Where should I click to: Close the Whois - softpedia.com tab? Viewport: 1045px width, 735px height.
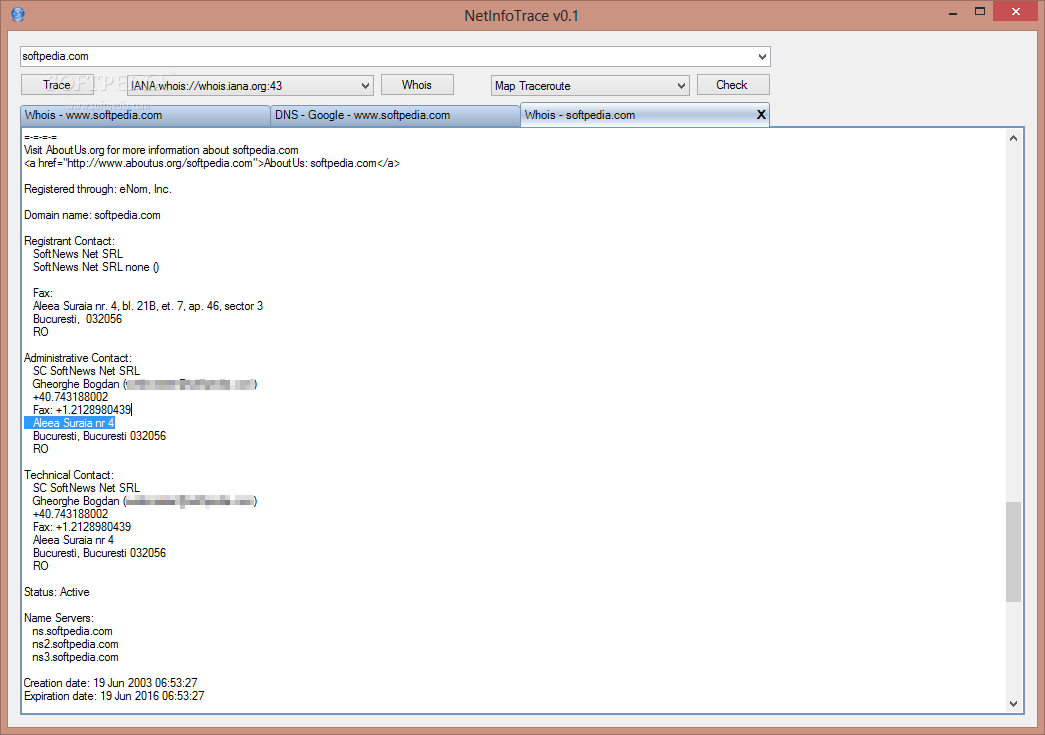(760, 115)
